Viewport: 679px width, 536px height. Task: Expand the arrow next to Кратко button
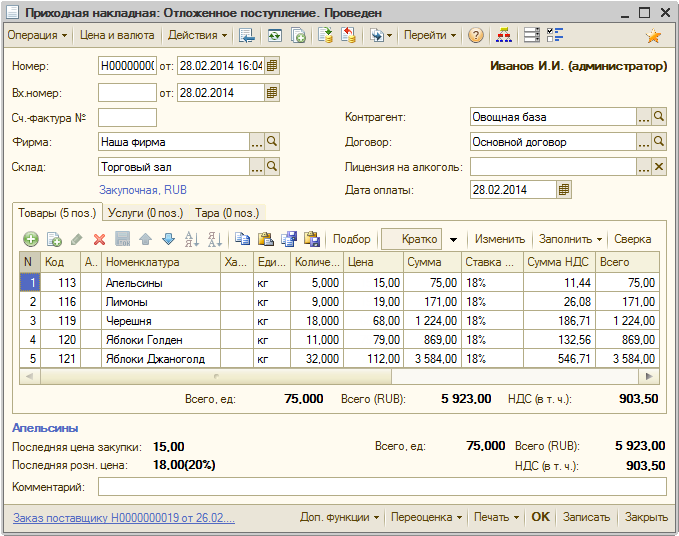453,239
